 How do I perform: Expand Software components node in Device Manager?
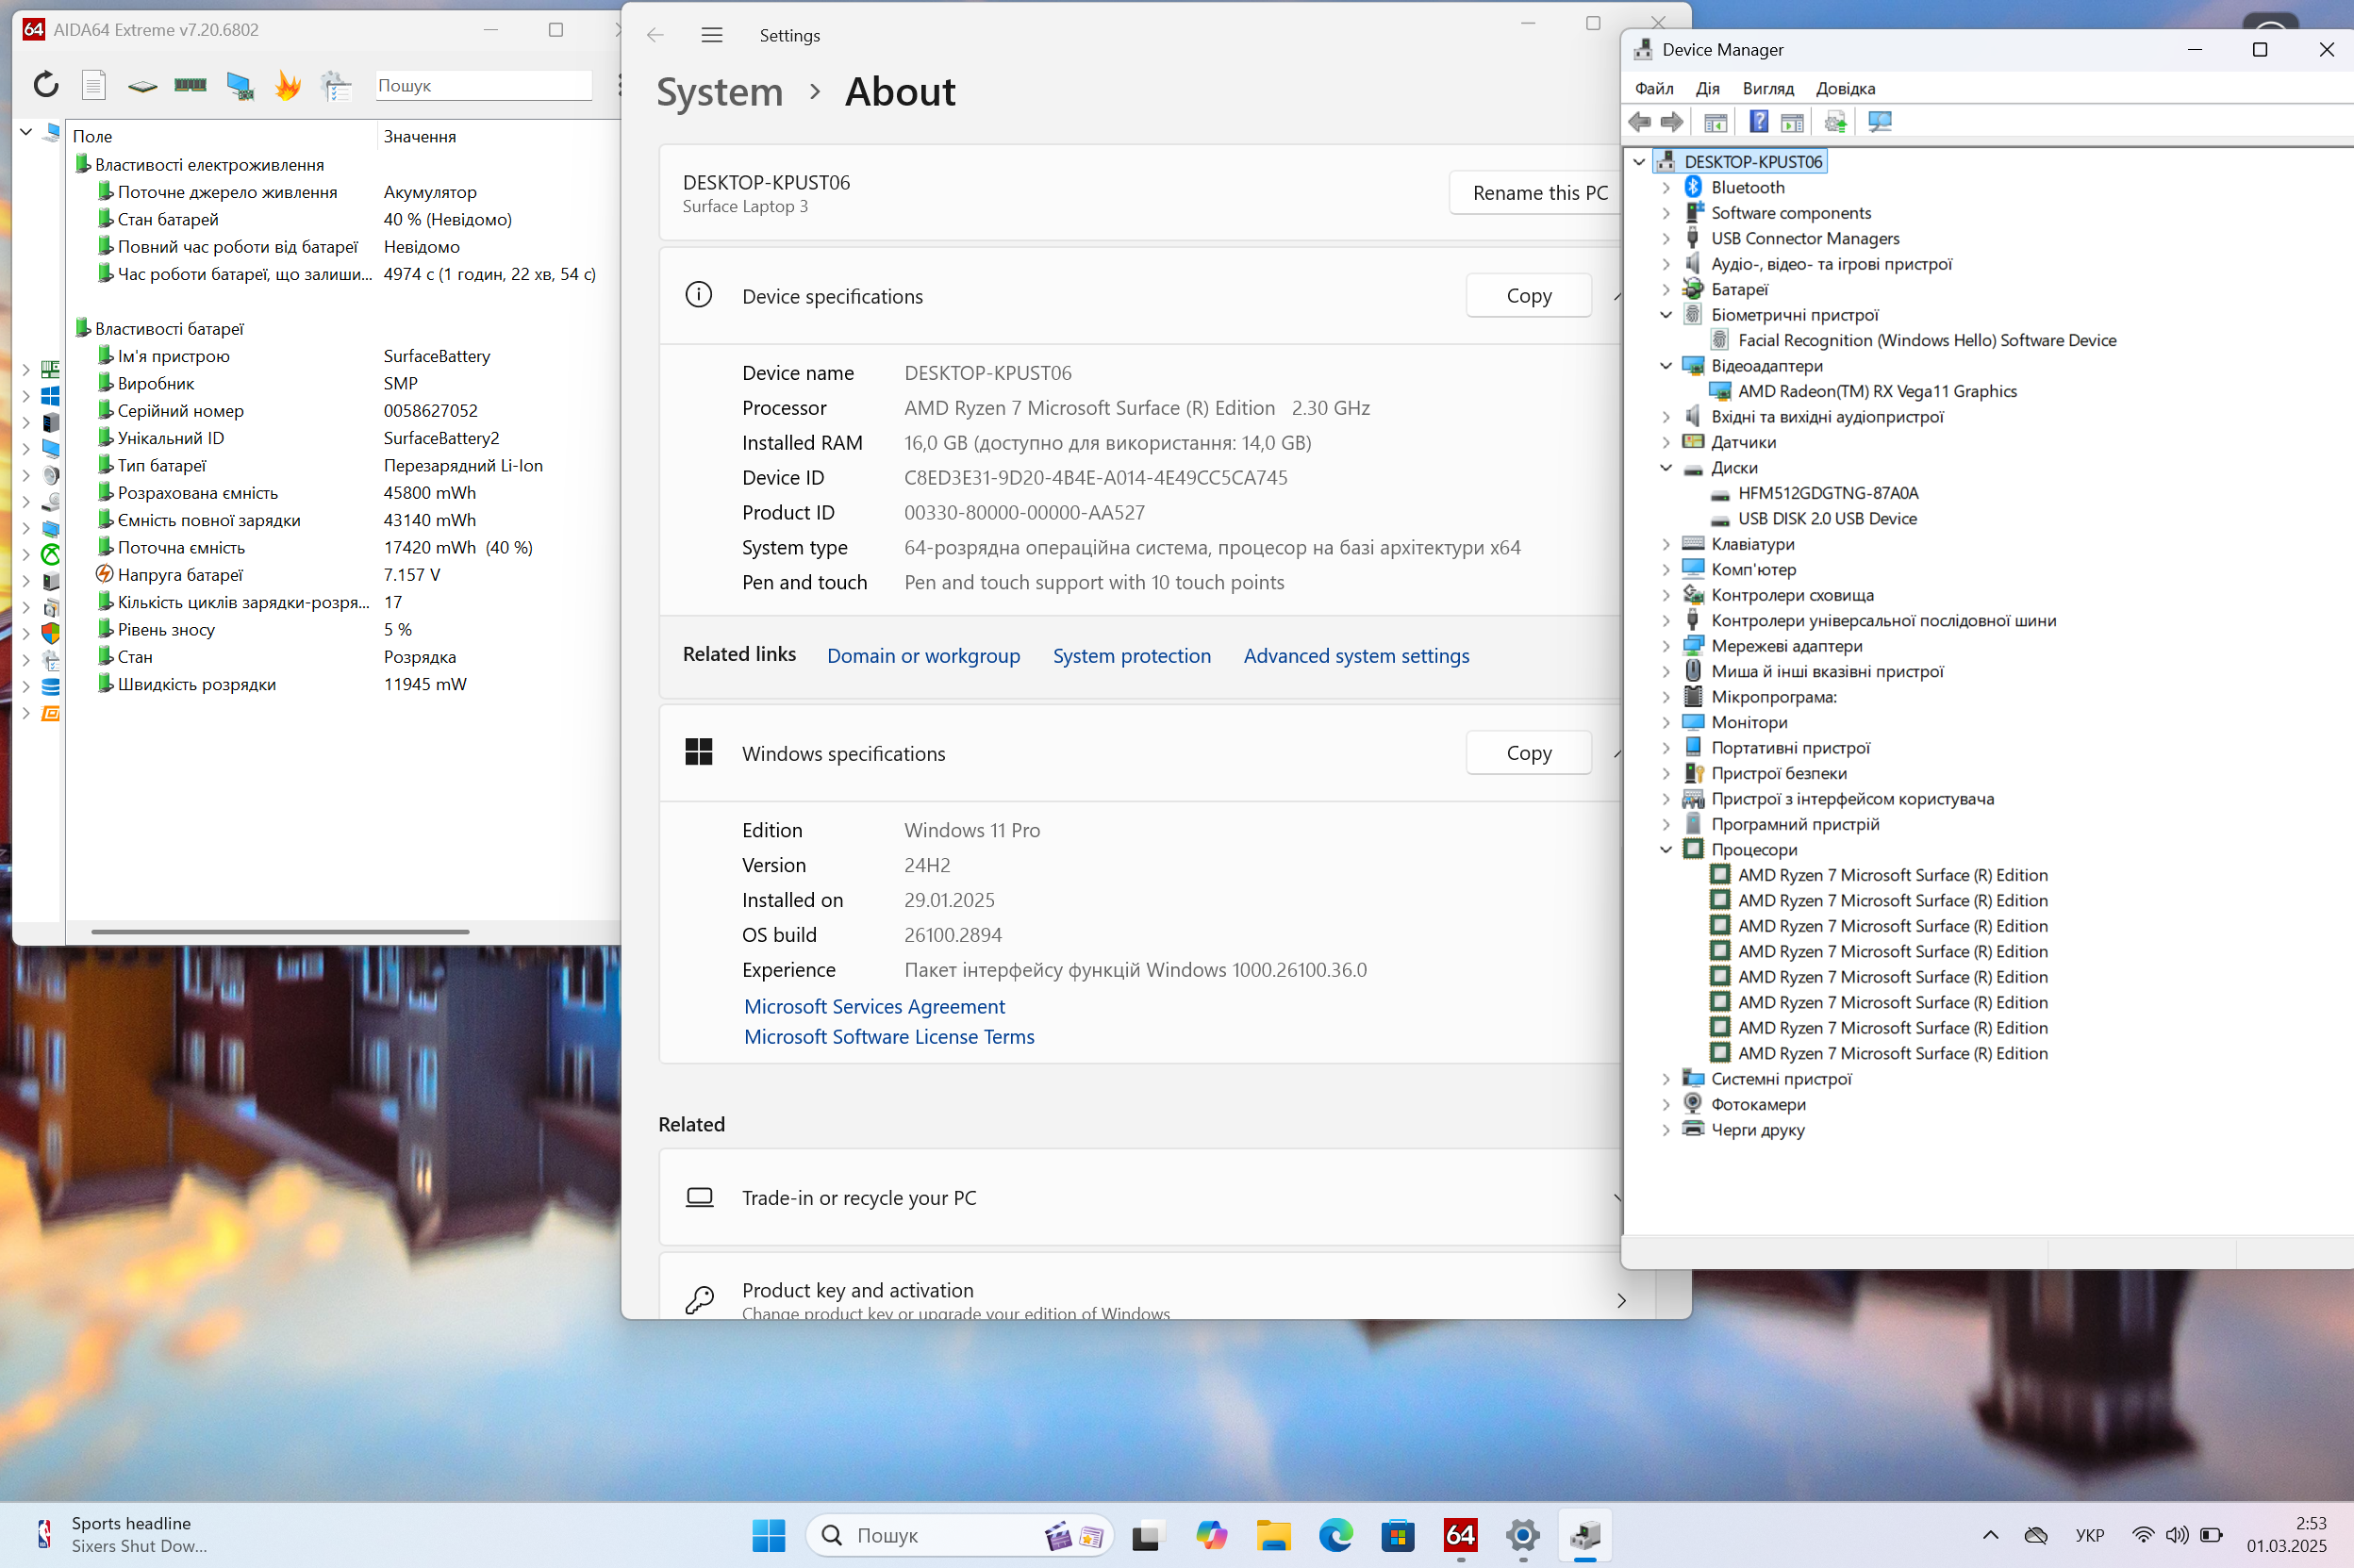[x=1666, y=213]
